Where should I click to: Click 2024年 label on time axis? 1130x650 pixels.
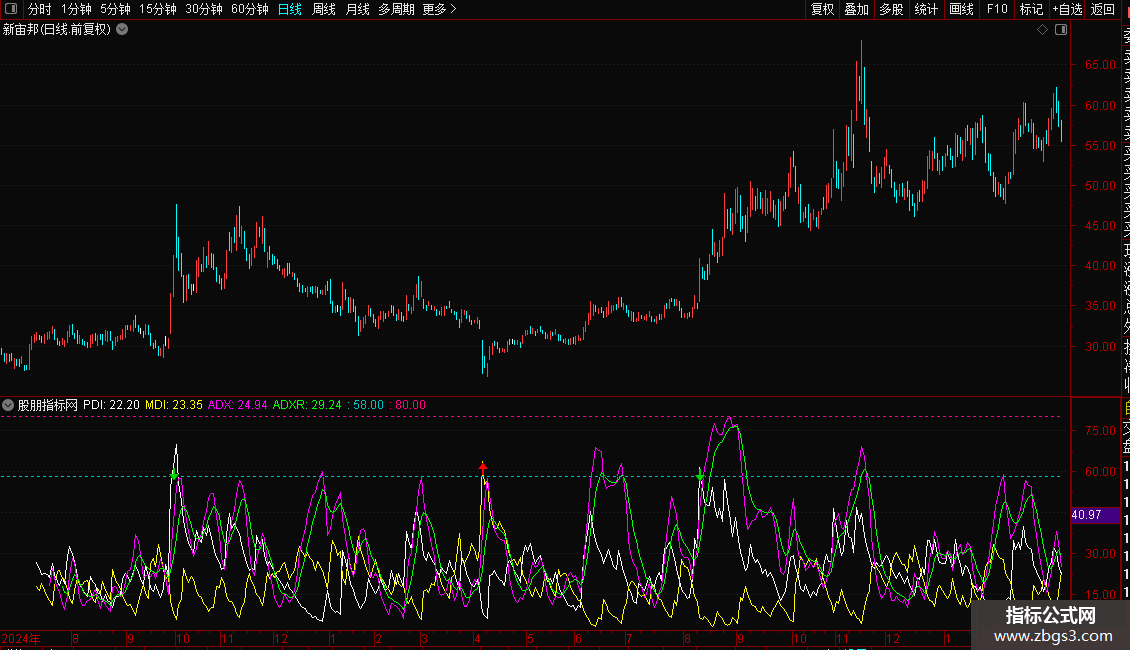21,638
